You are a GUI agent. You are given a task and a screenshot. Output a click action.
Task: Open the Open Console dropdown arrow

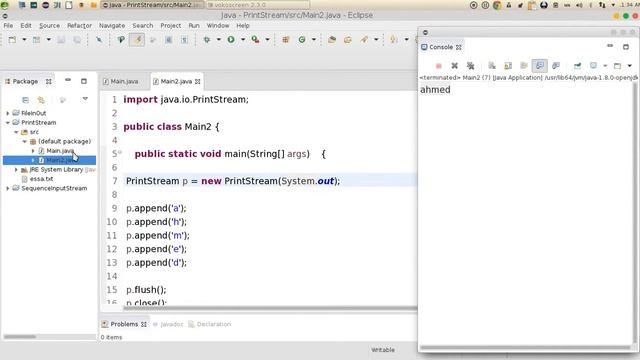coord(630,66)
